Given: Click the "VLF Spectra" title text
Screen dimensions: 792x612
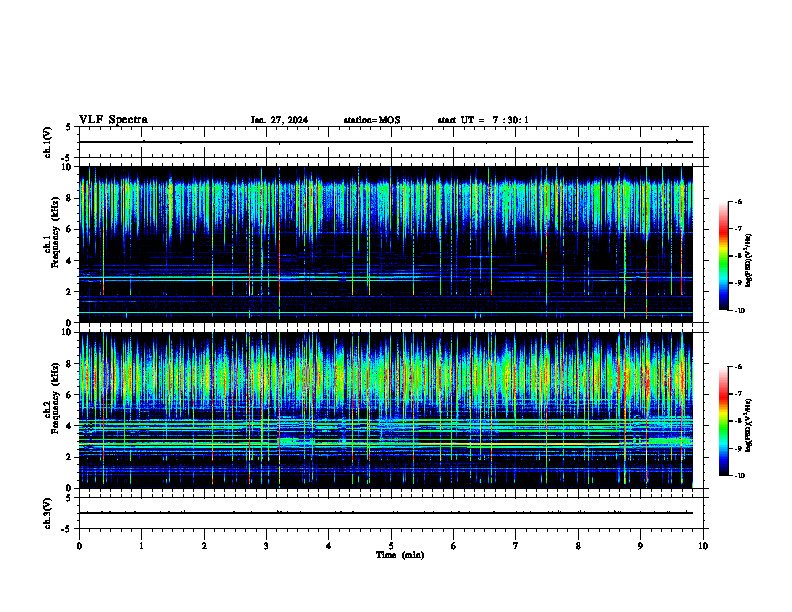Looking at the screenshot, I should coord(113,120).
